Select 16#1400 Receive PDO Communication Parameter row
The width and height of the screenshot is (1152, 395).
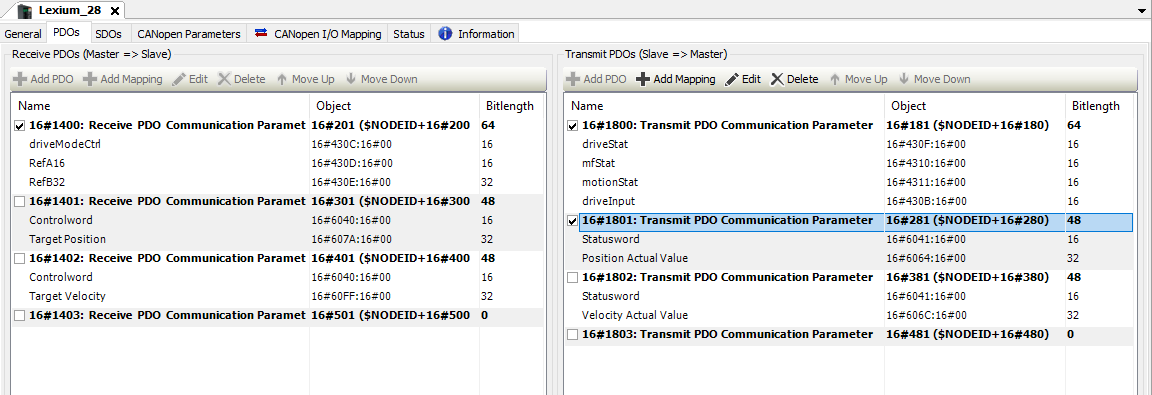tap(279, 126)
